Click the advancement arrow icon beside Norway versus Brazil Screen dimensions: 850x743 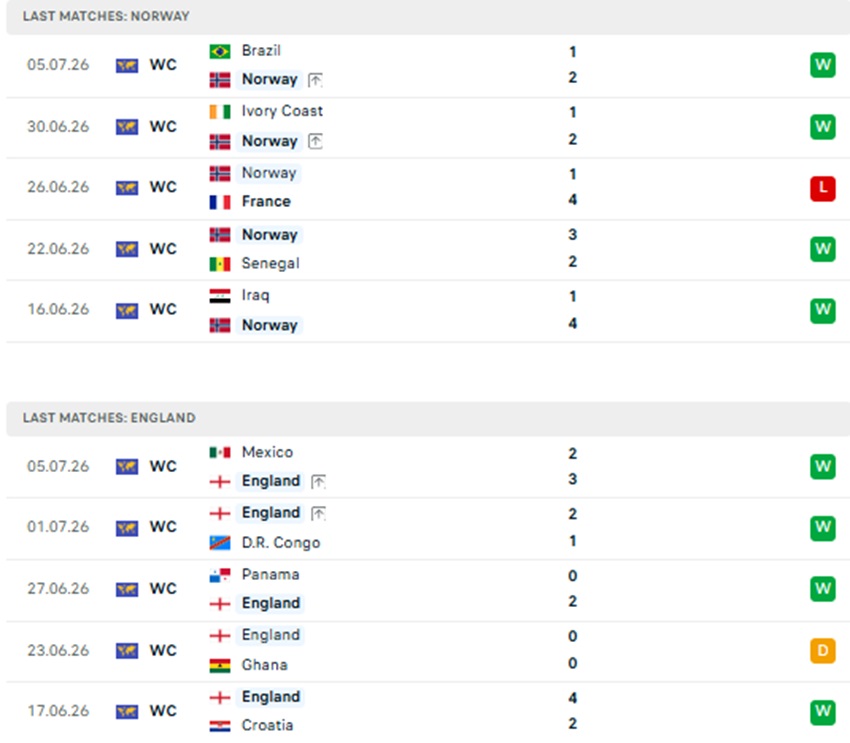coord(315,80)
